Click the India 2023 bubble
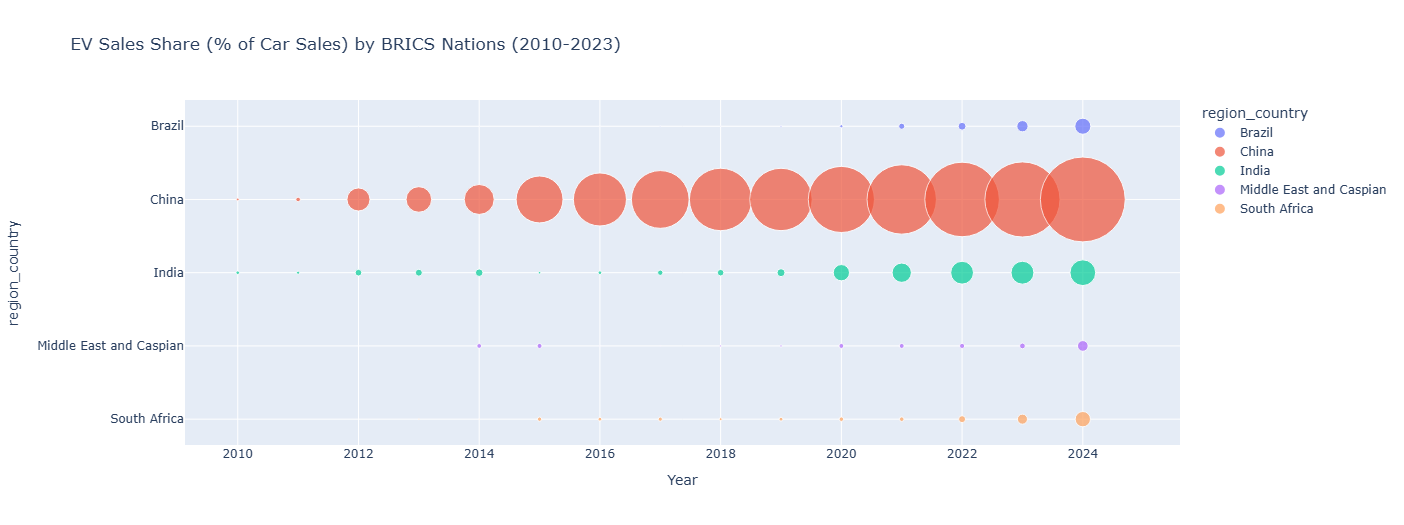This screenshot has width=1404, height=525. point(1022,272)
